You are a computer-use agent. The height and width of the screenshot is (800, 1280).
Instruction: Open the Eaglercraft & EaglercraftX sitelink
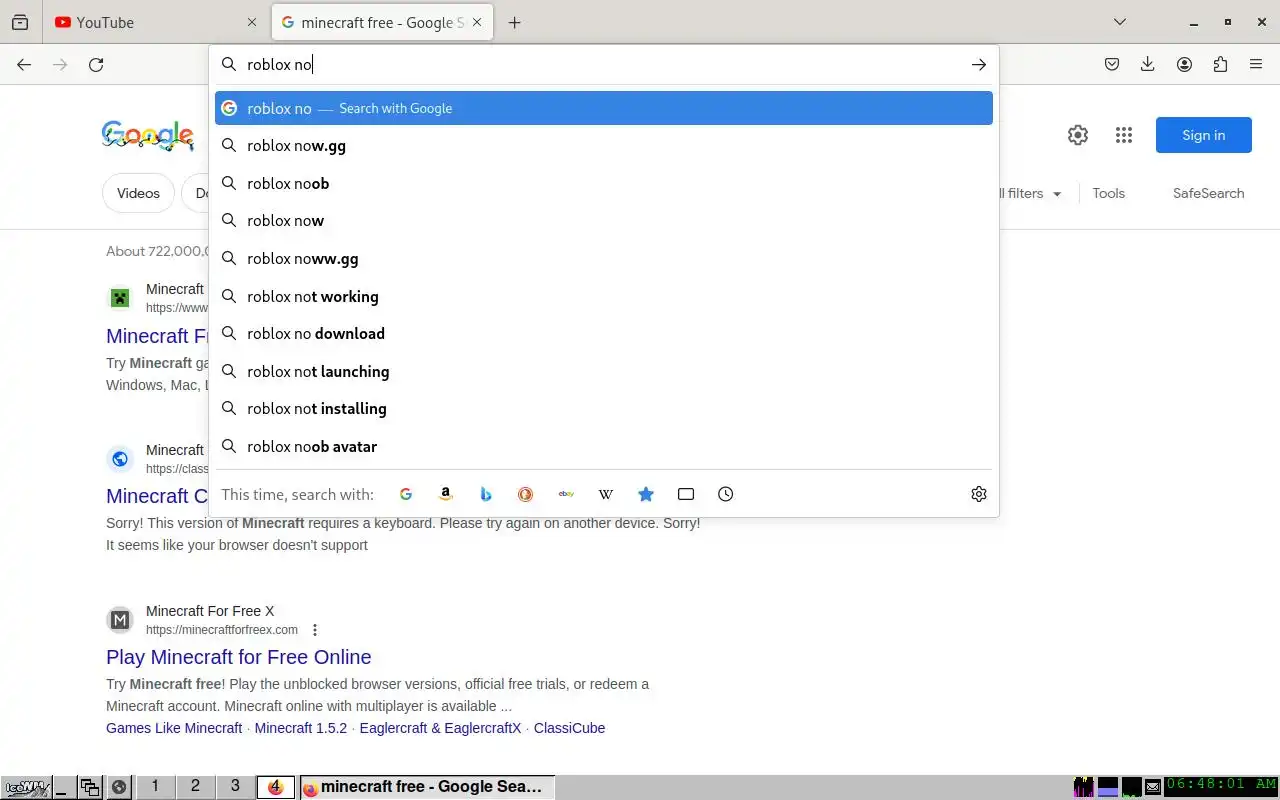pyautogui.click(x=441, y=728)
